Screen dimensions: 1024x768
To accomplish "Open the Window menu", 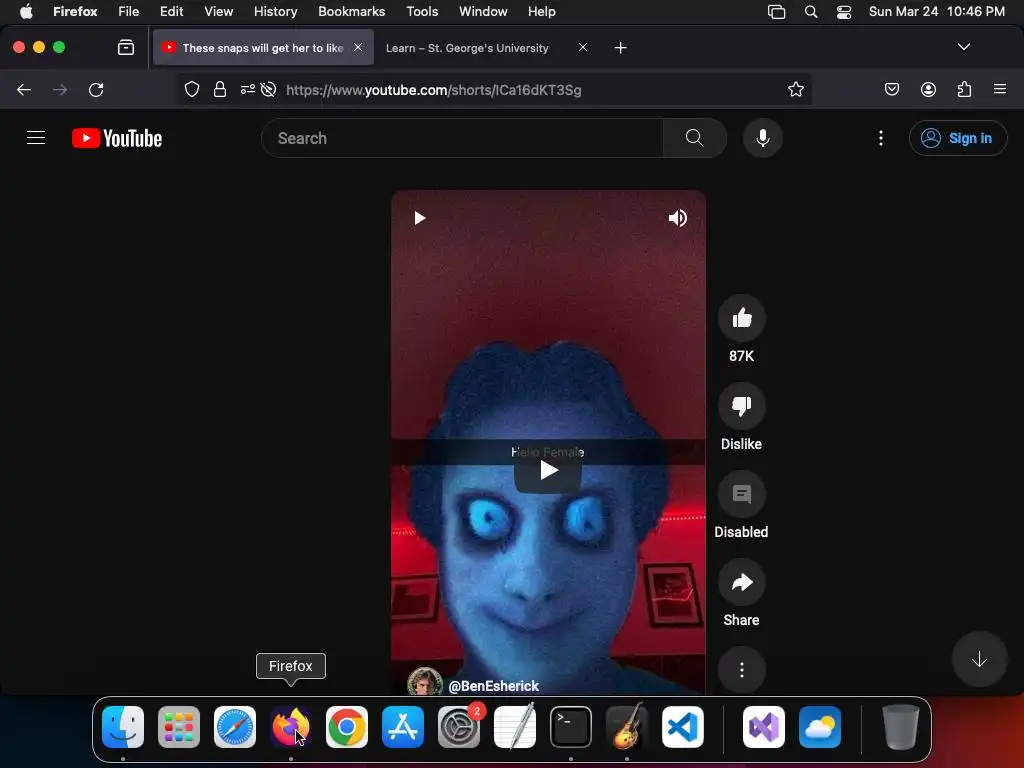I will pos(483,11).
